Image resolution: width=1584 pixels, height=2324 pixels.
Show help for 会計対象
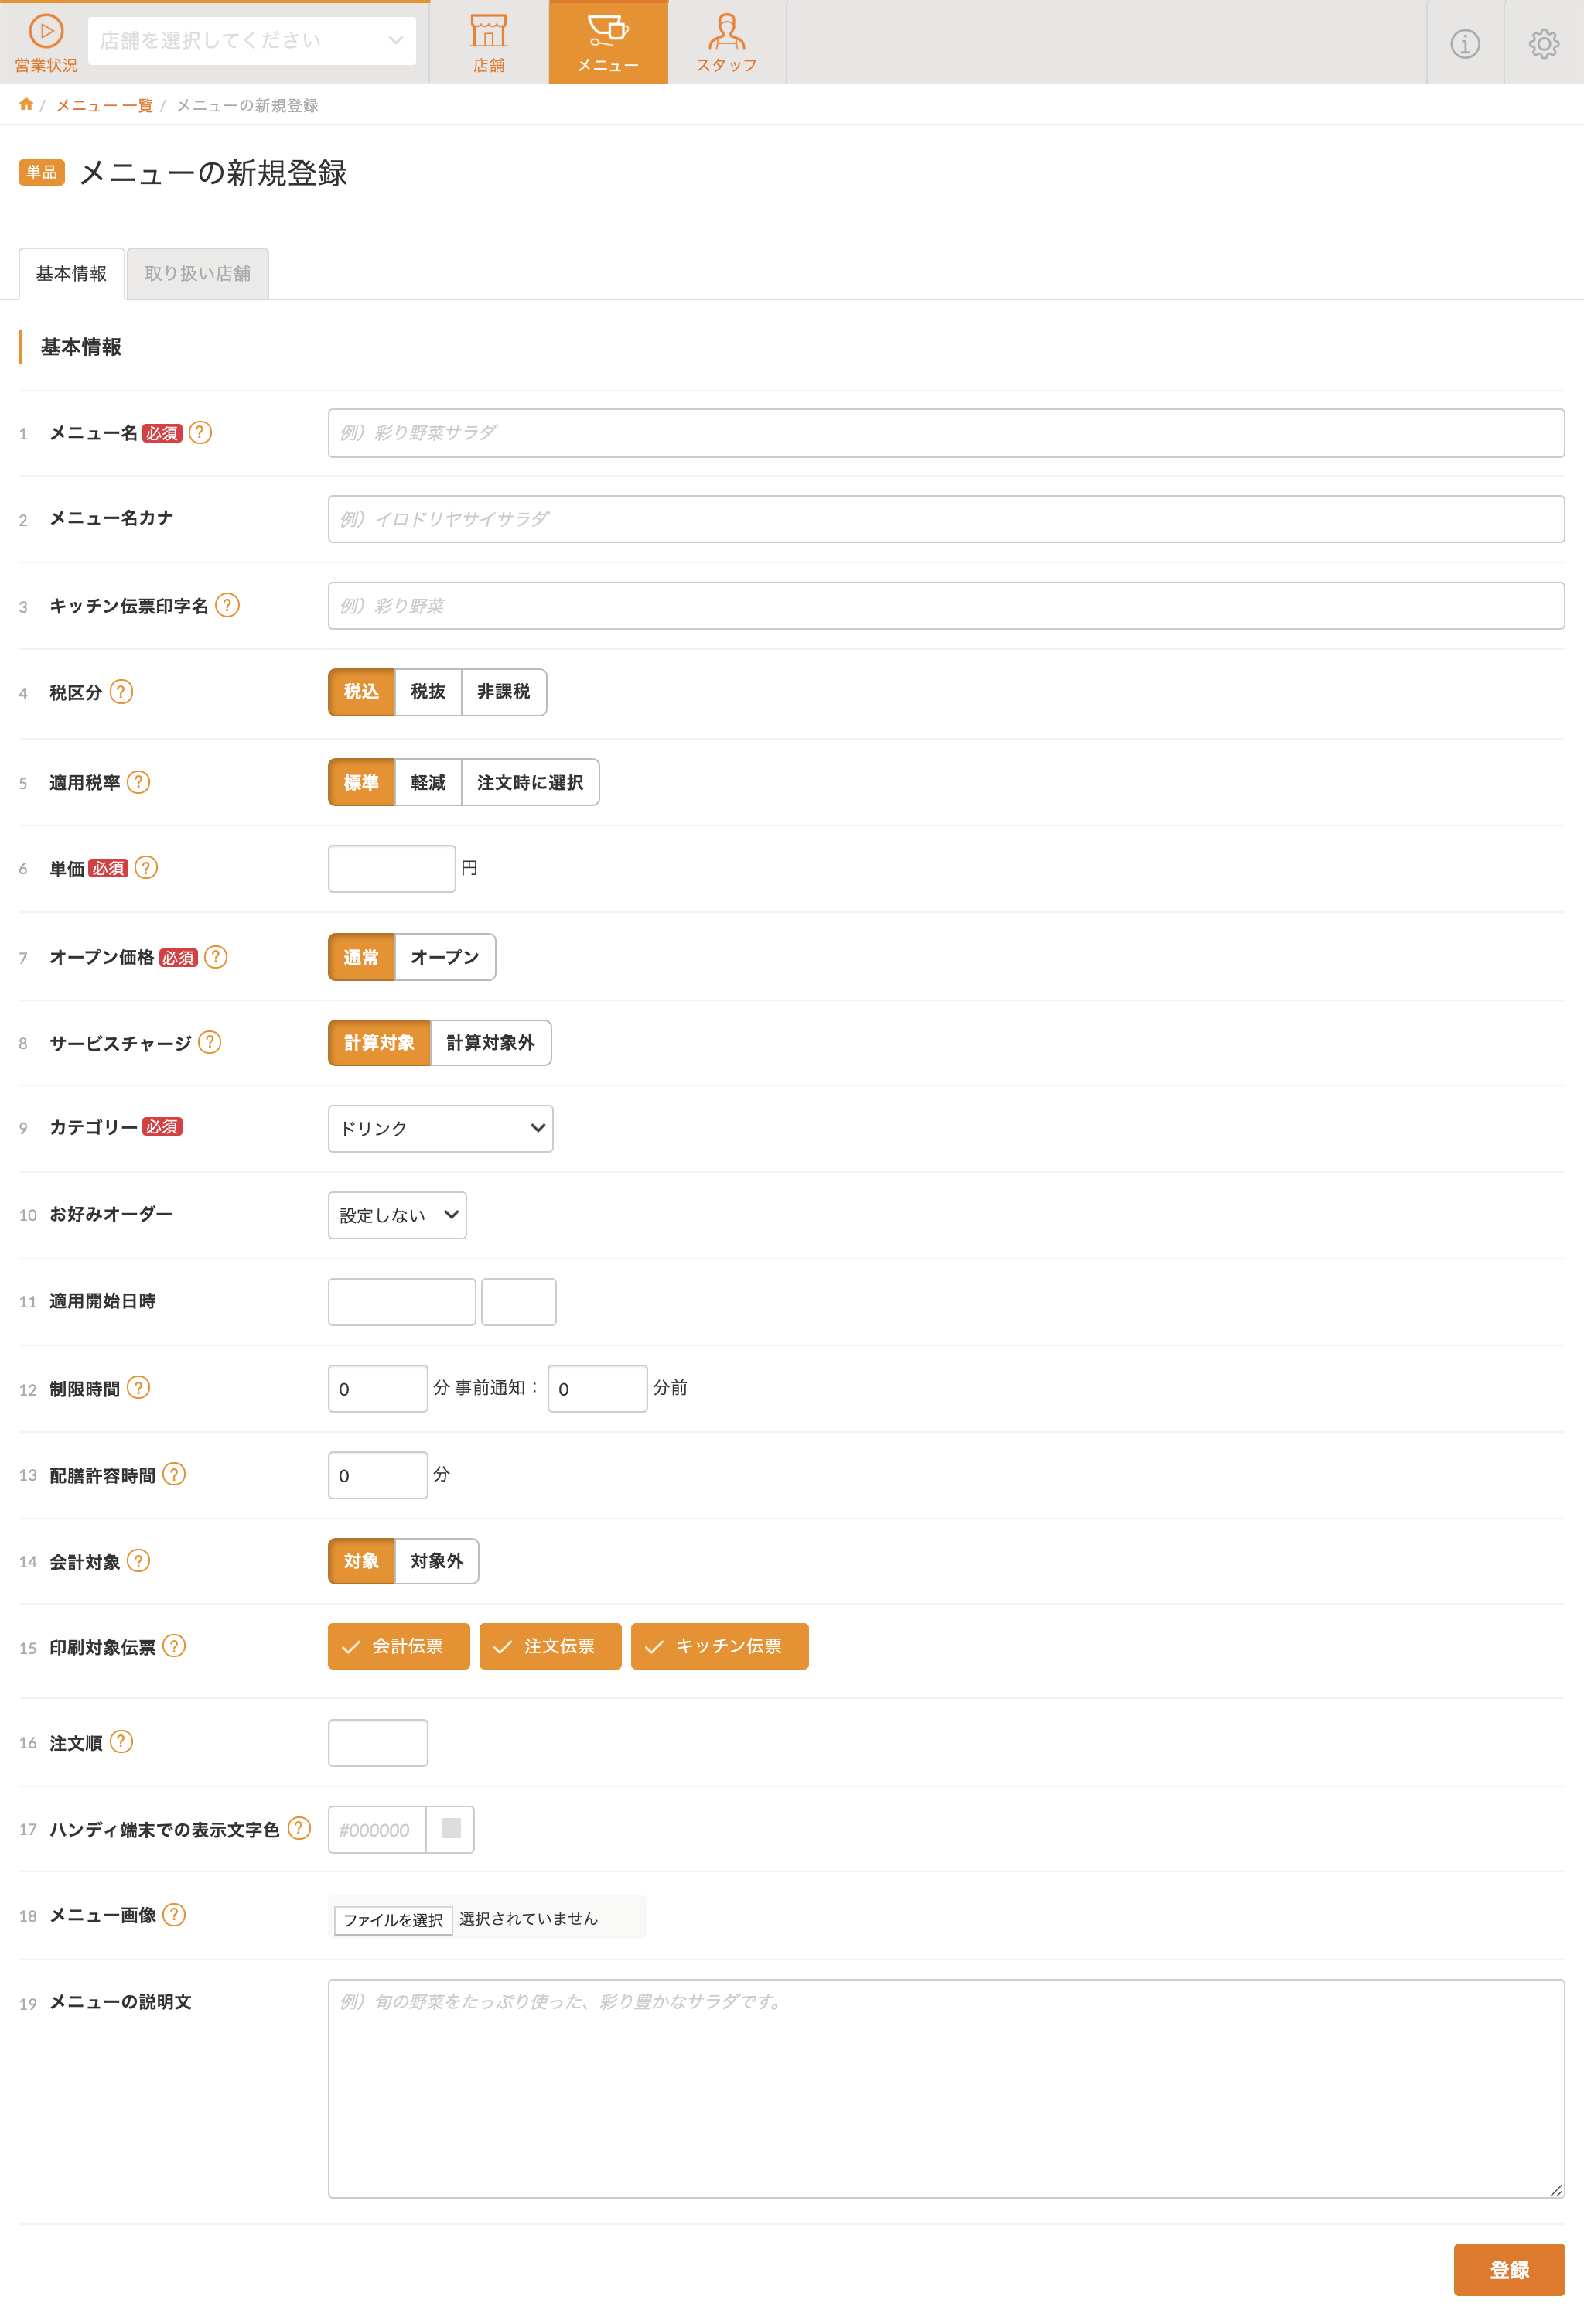(x=139, y=1560)
